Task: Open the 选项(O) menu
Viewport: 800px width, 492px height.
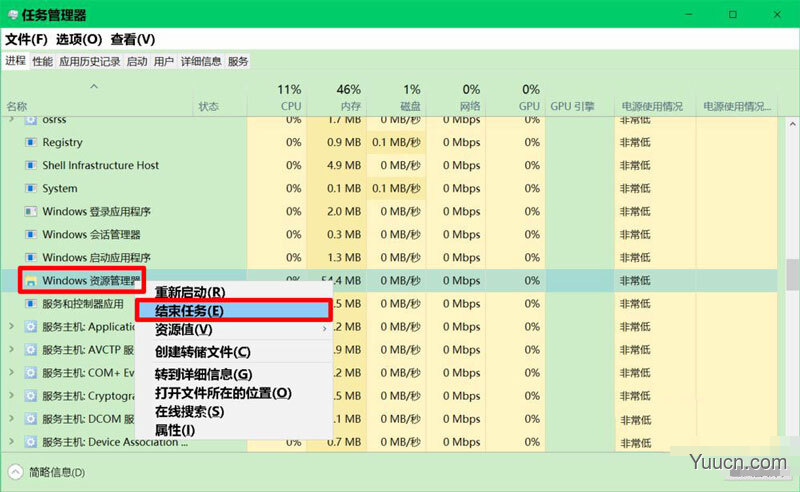Action: tap(79, 39)
